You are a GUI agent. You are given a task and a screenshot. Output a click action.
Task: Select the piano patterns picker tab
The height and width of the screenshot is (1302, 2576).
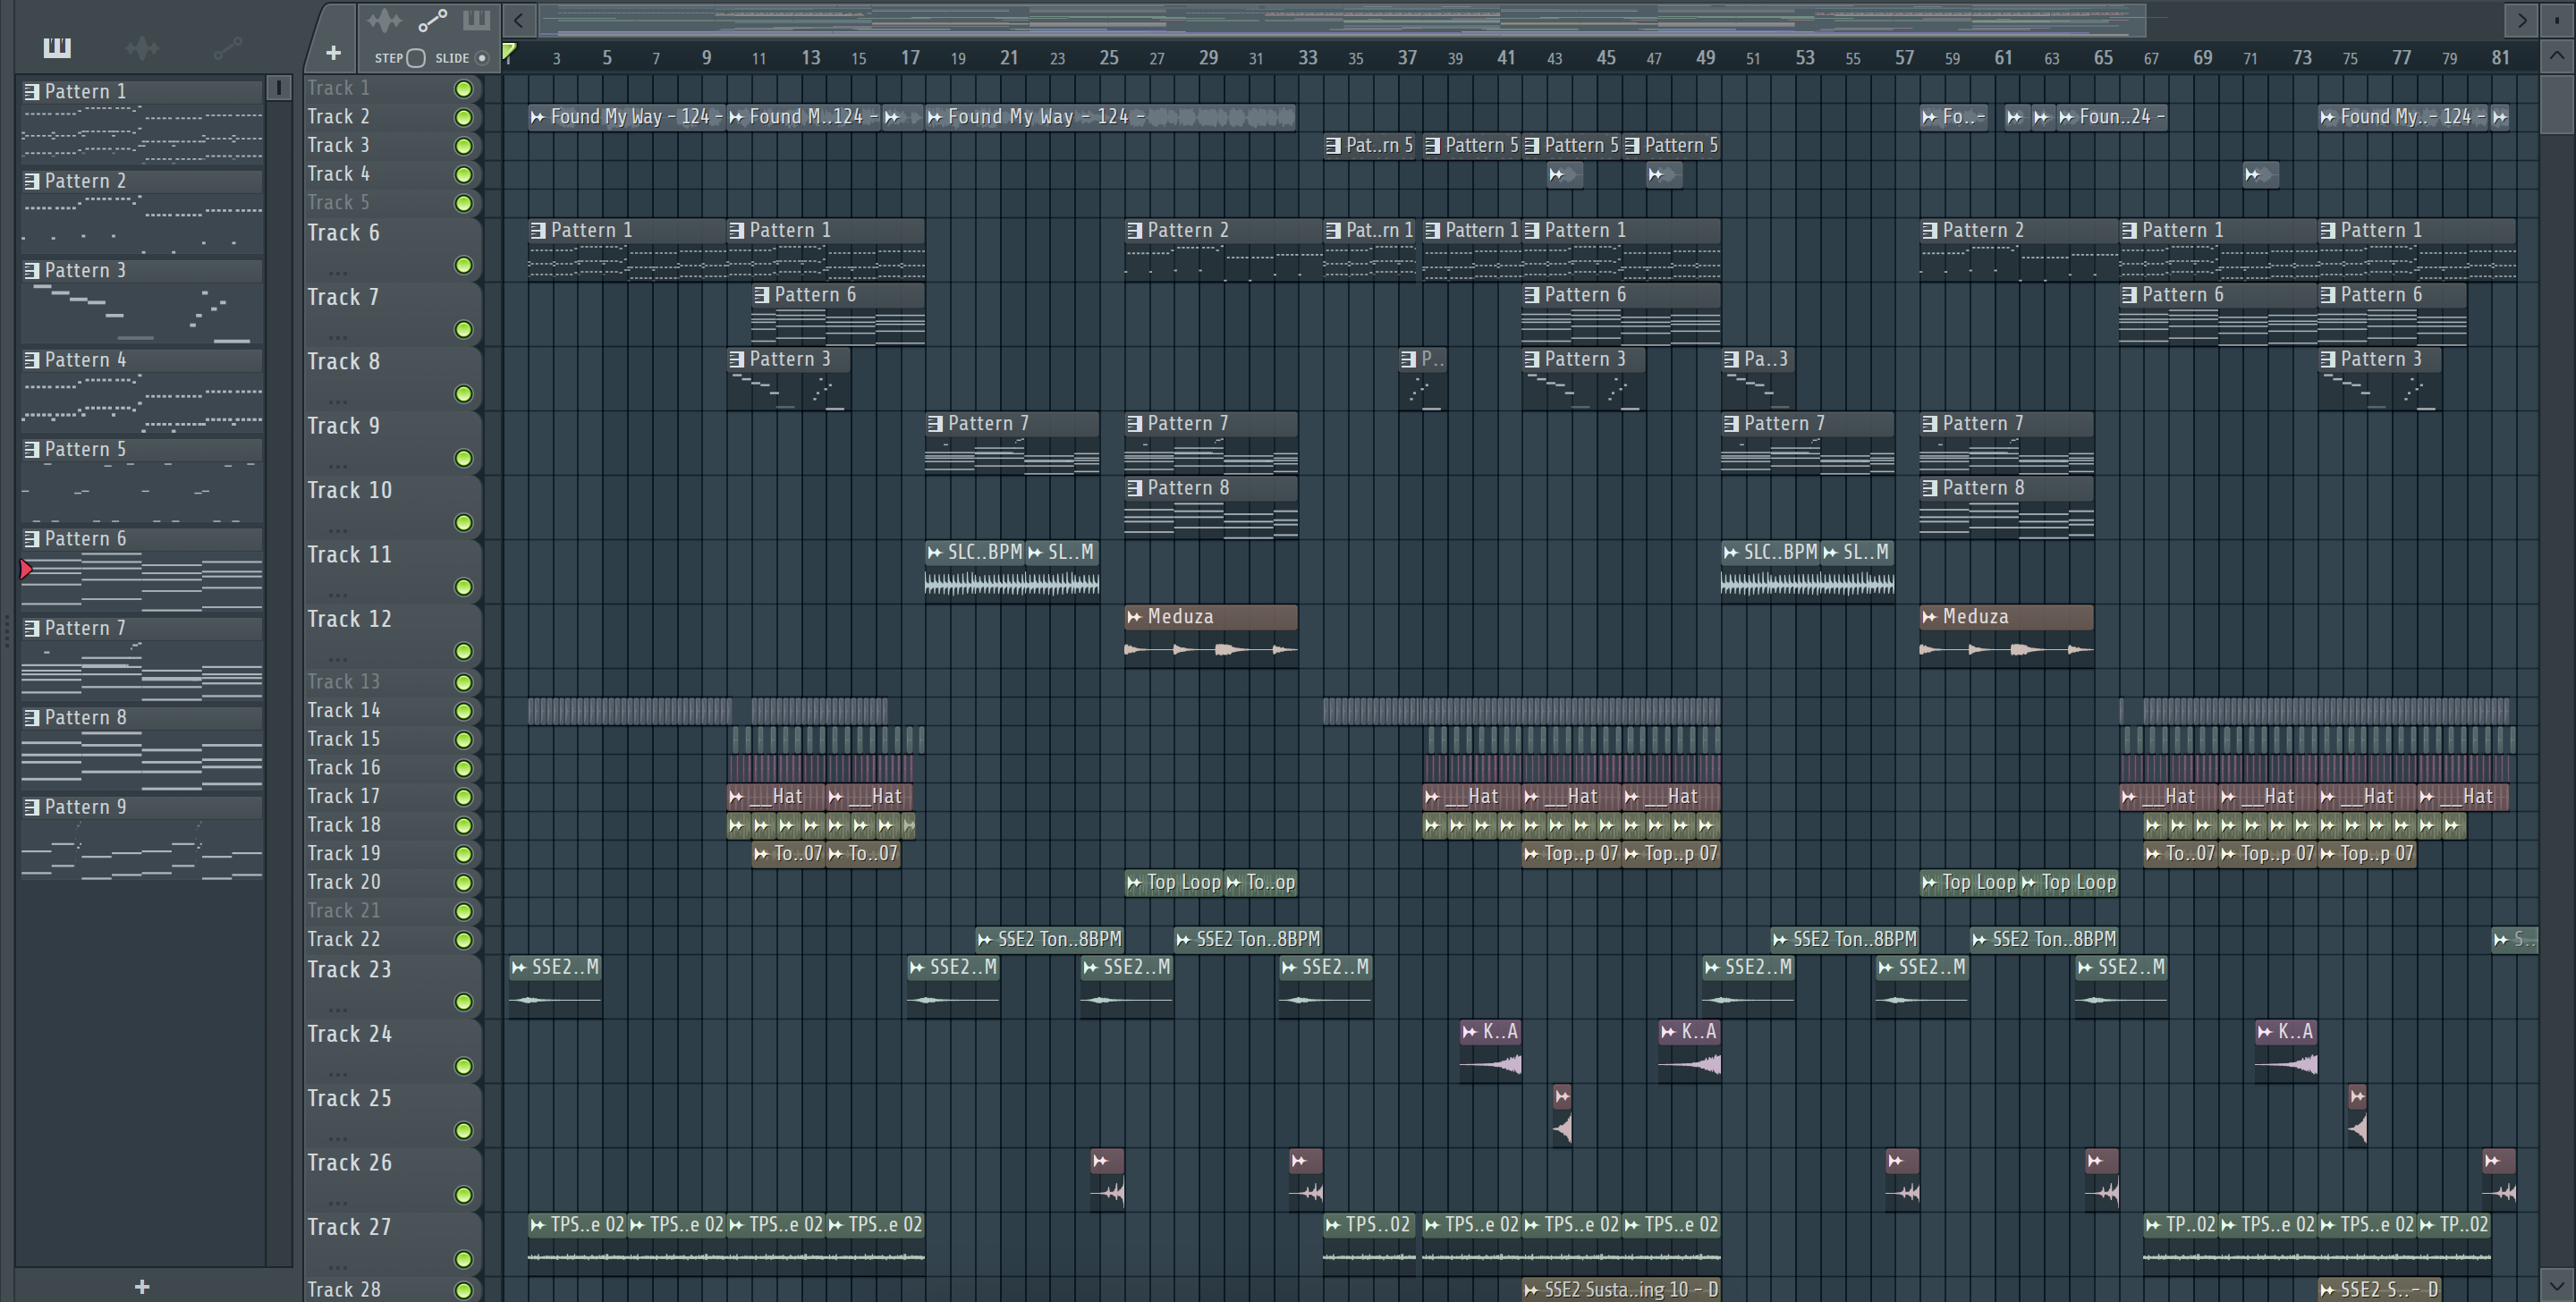(x=57, y=47)
